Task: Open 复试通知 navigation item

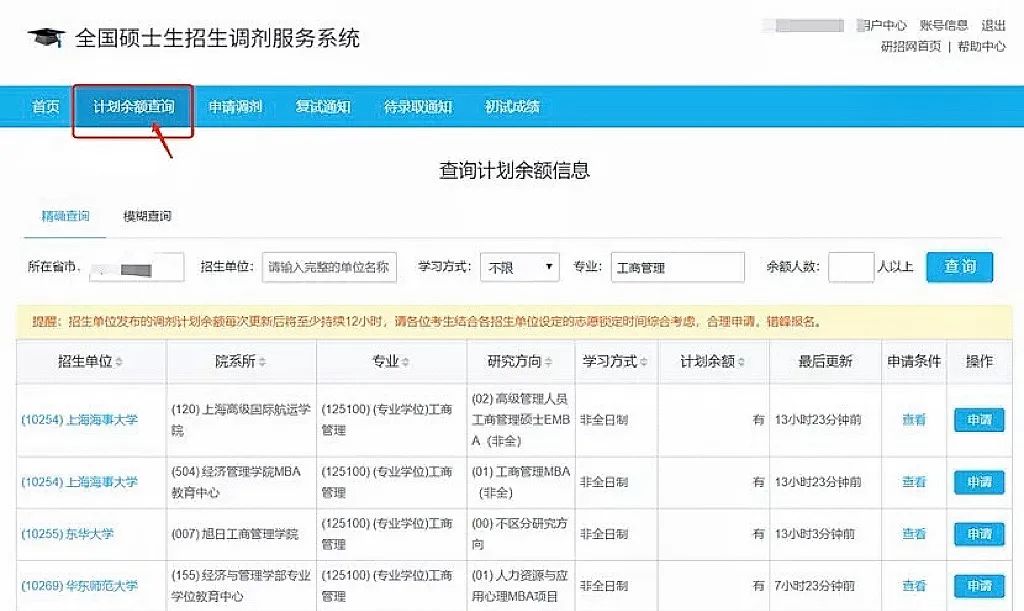Action: (323, 107)
